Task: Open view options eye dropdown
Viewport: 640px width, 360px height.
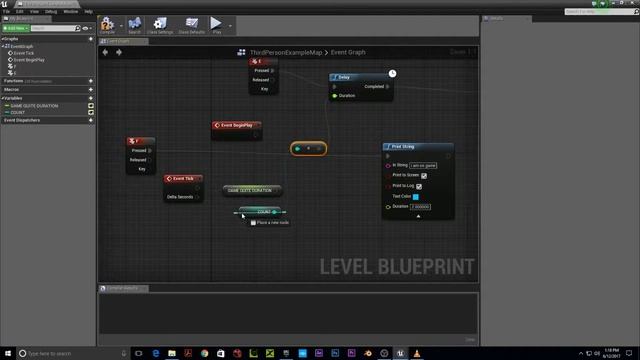Action: pos(87,28)
